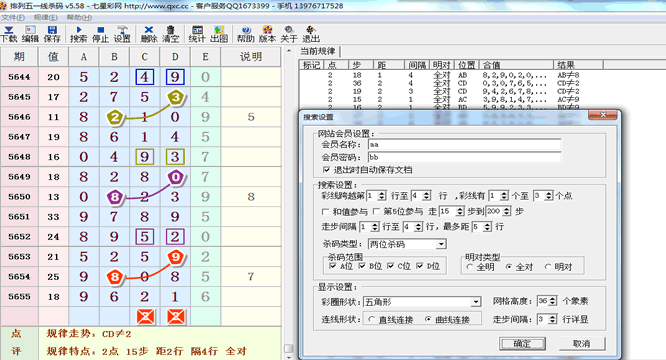666x360 pixels.
Task: Close the 搜索设置 dialog
Action: pyautogui.click(x=603, y=115)
